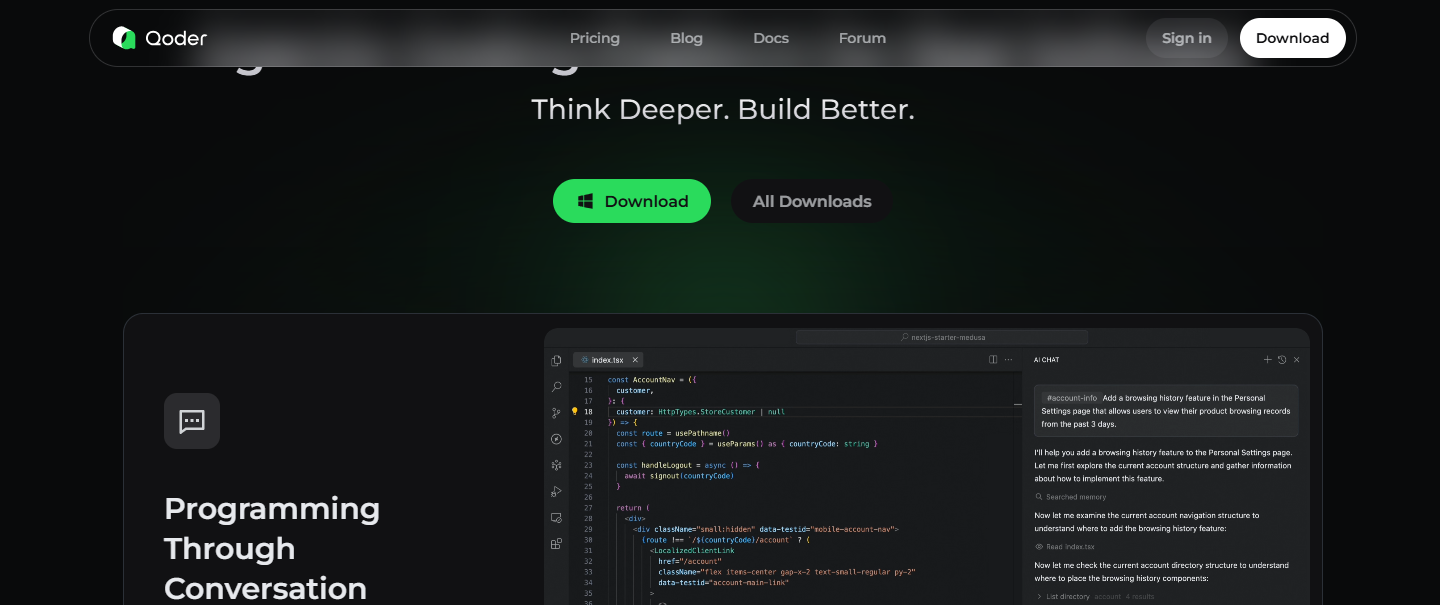The height and width of the screenshot is (605, 1440).
Task: Click the Programming Through Conversation heading
Action: click(x=272, y=548)
